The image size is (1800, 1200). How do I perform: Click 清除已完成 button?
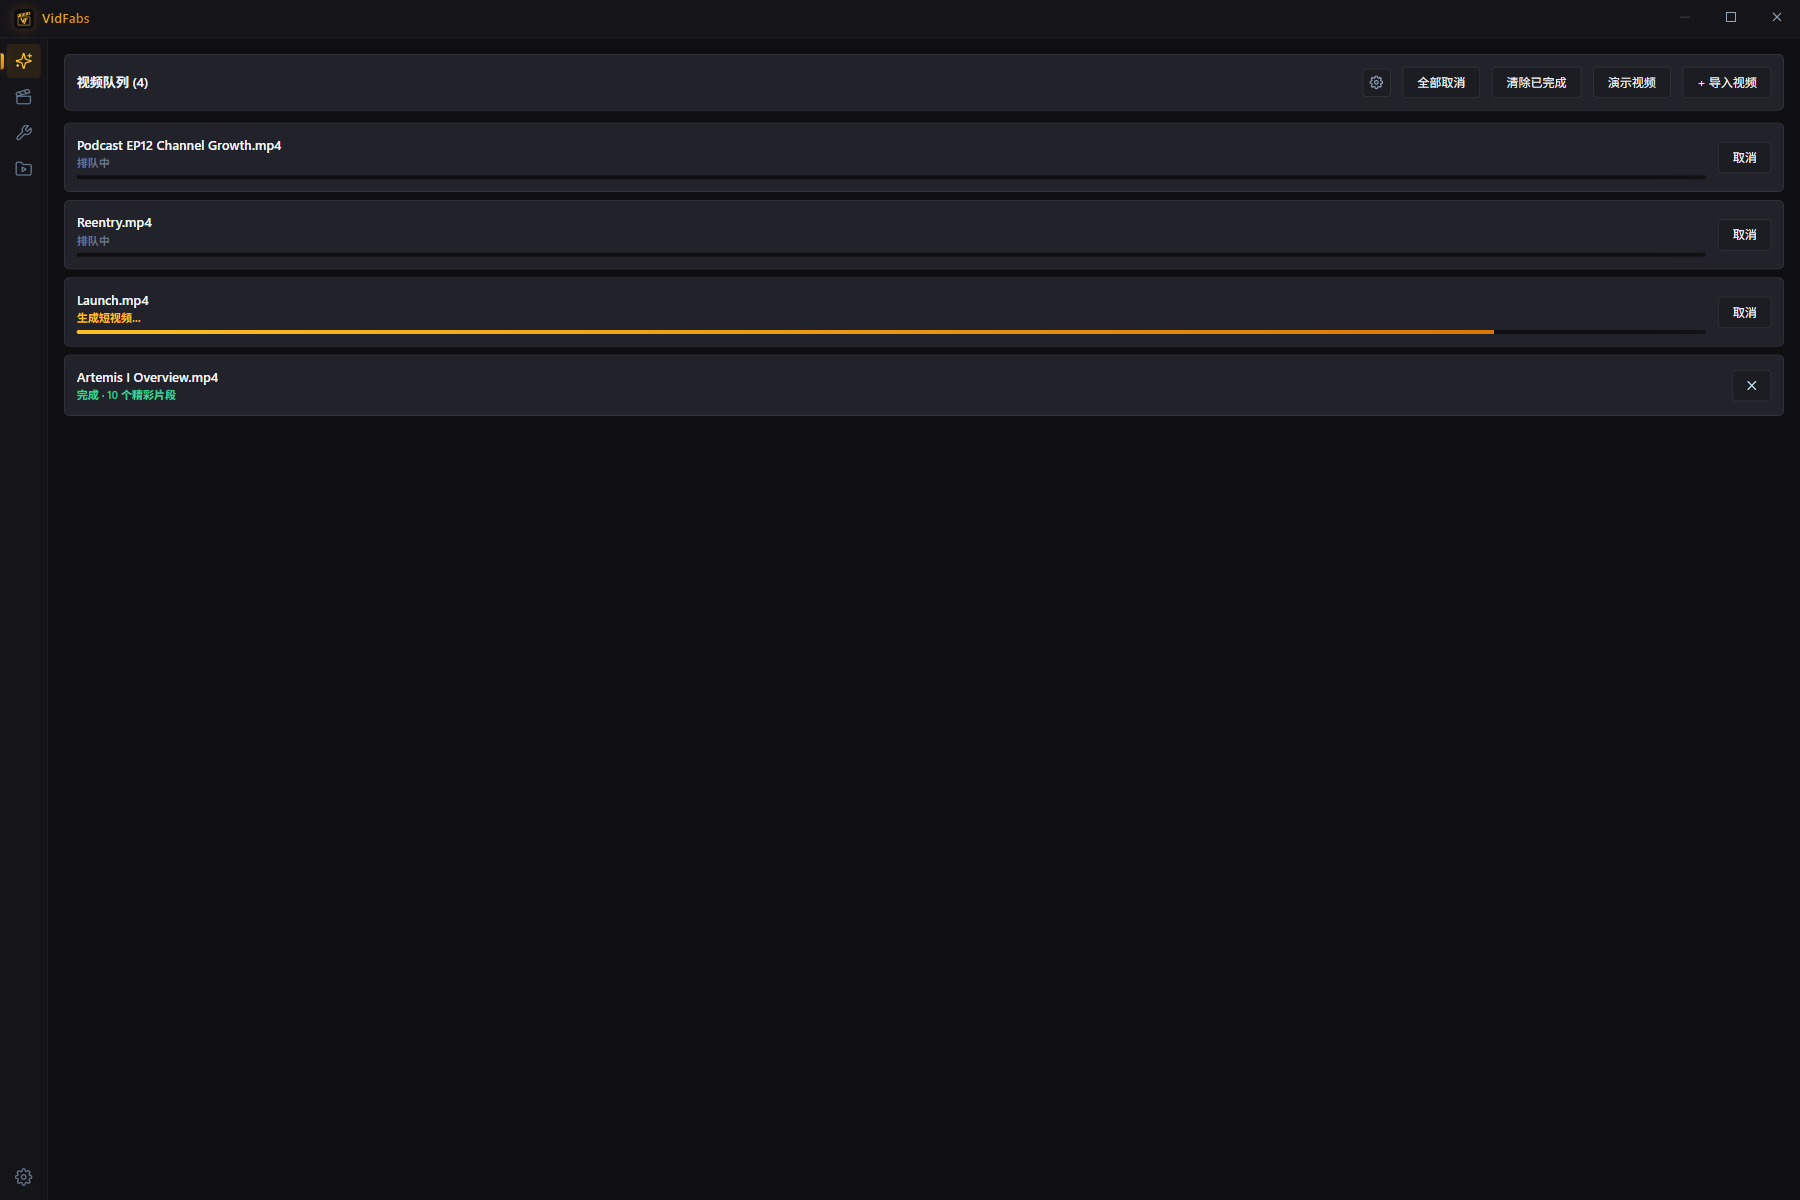tap(1536, 83)
